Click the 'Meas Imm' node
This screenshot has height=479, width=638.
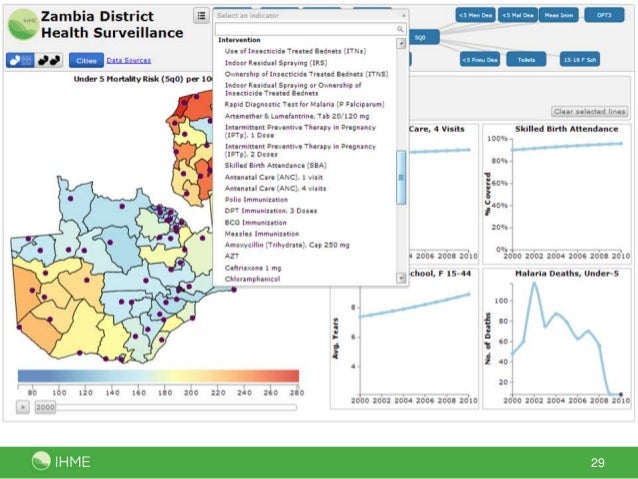click(x=562, y=16)
